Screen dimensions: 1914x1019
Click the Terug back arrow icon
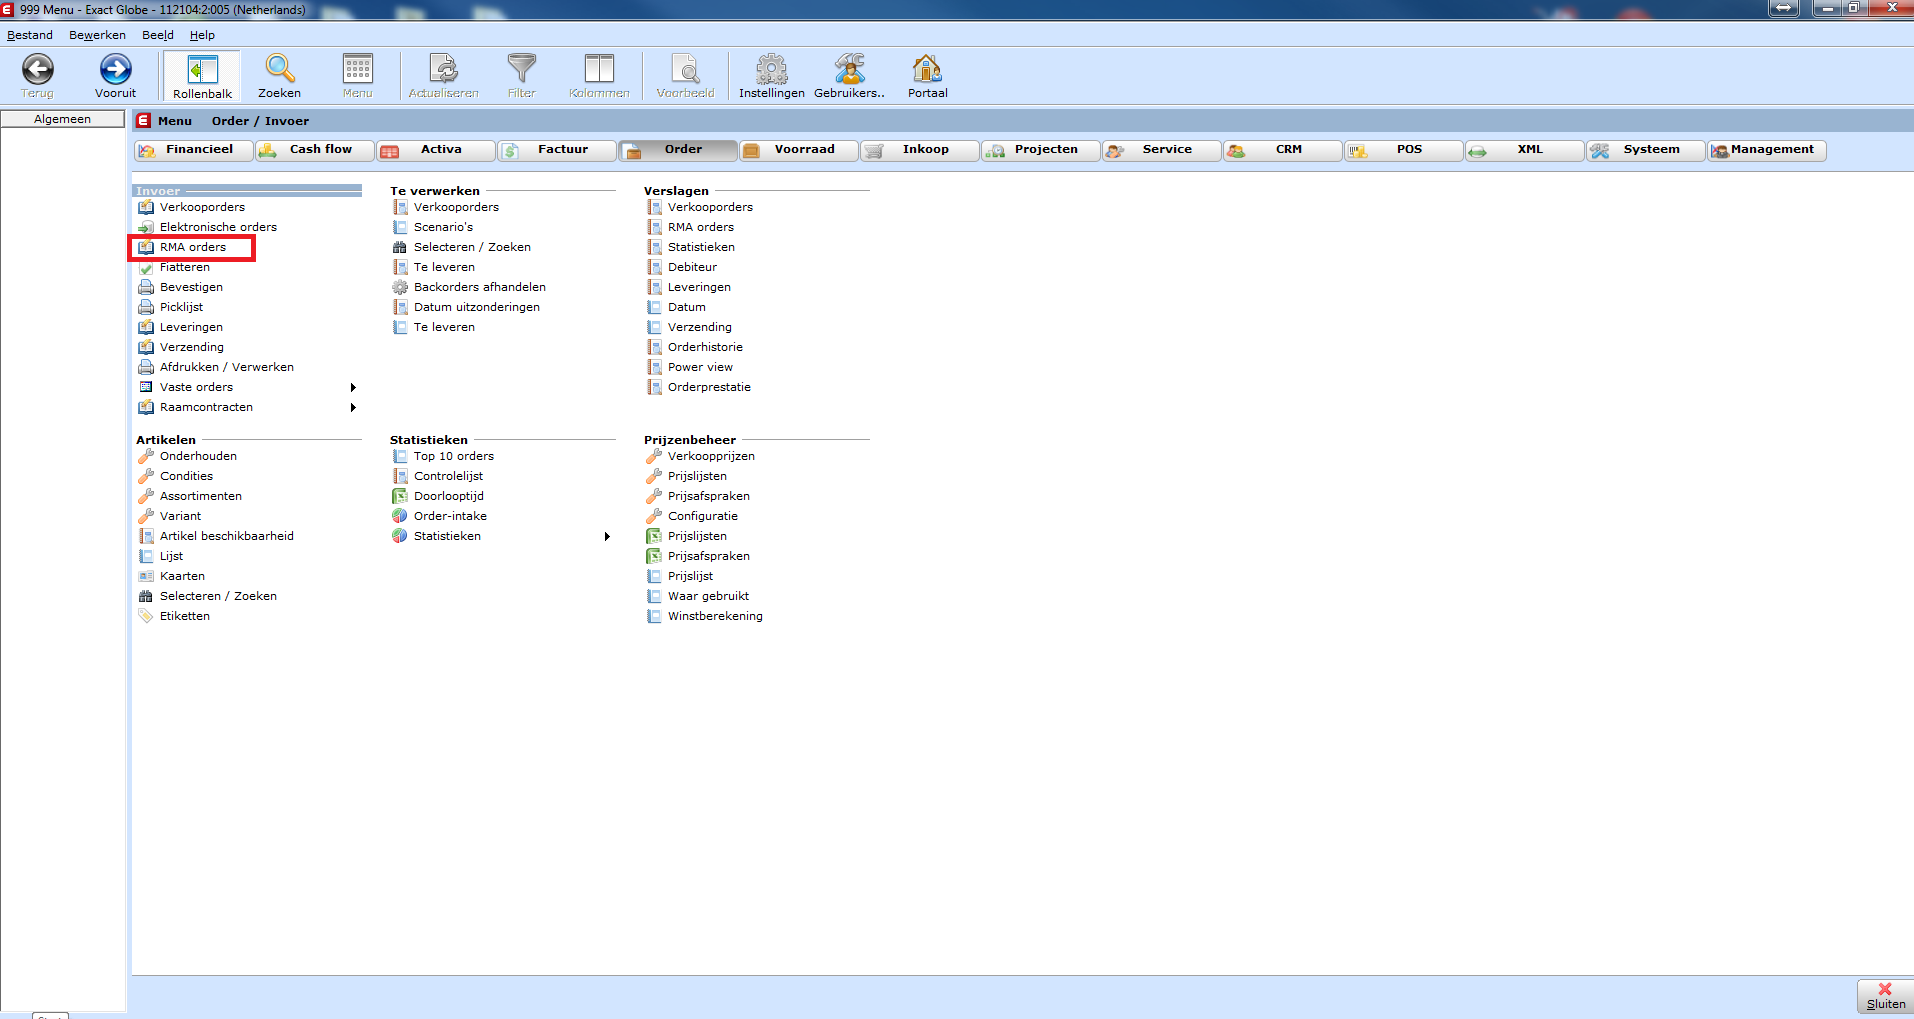[x=38, y=69]
